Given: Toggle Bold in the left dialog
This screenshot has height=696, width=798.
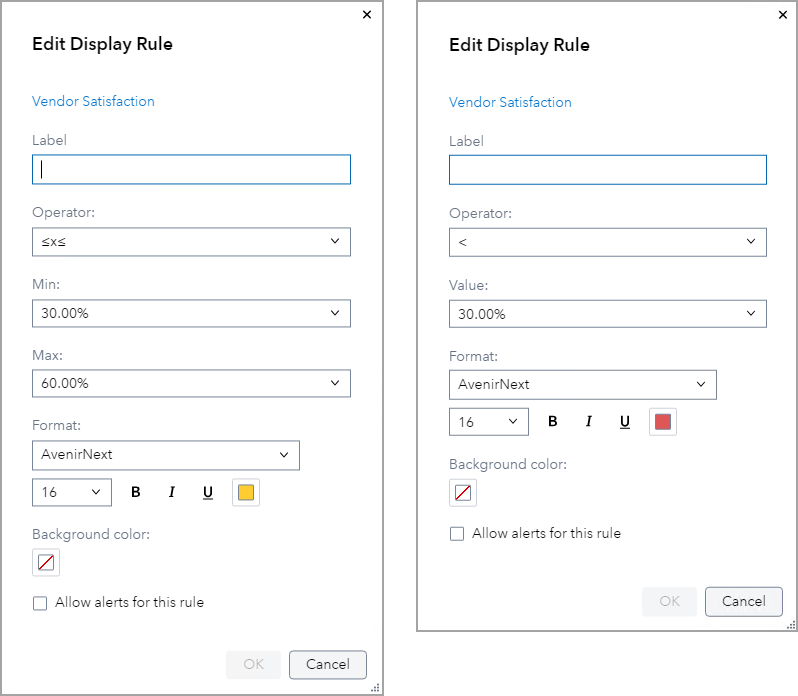Looking at the screenshot, I should click(x=136, y=492).
